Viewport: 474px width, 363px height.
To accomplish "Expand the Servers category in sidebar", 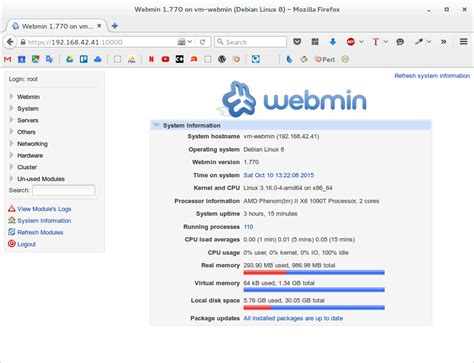I will pos(11,120).
